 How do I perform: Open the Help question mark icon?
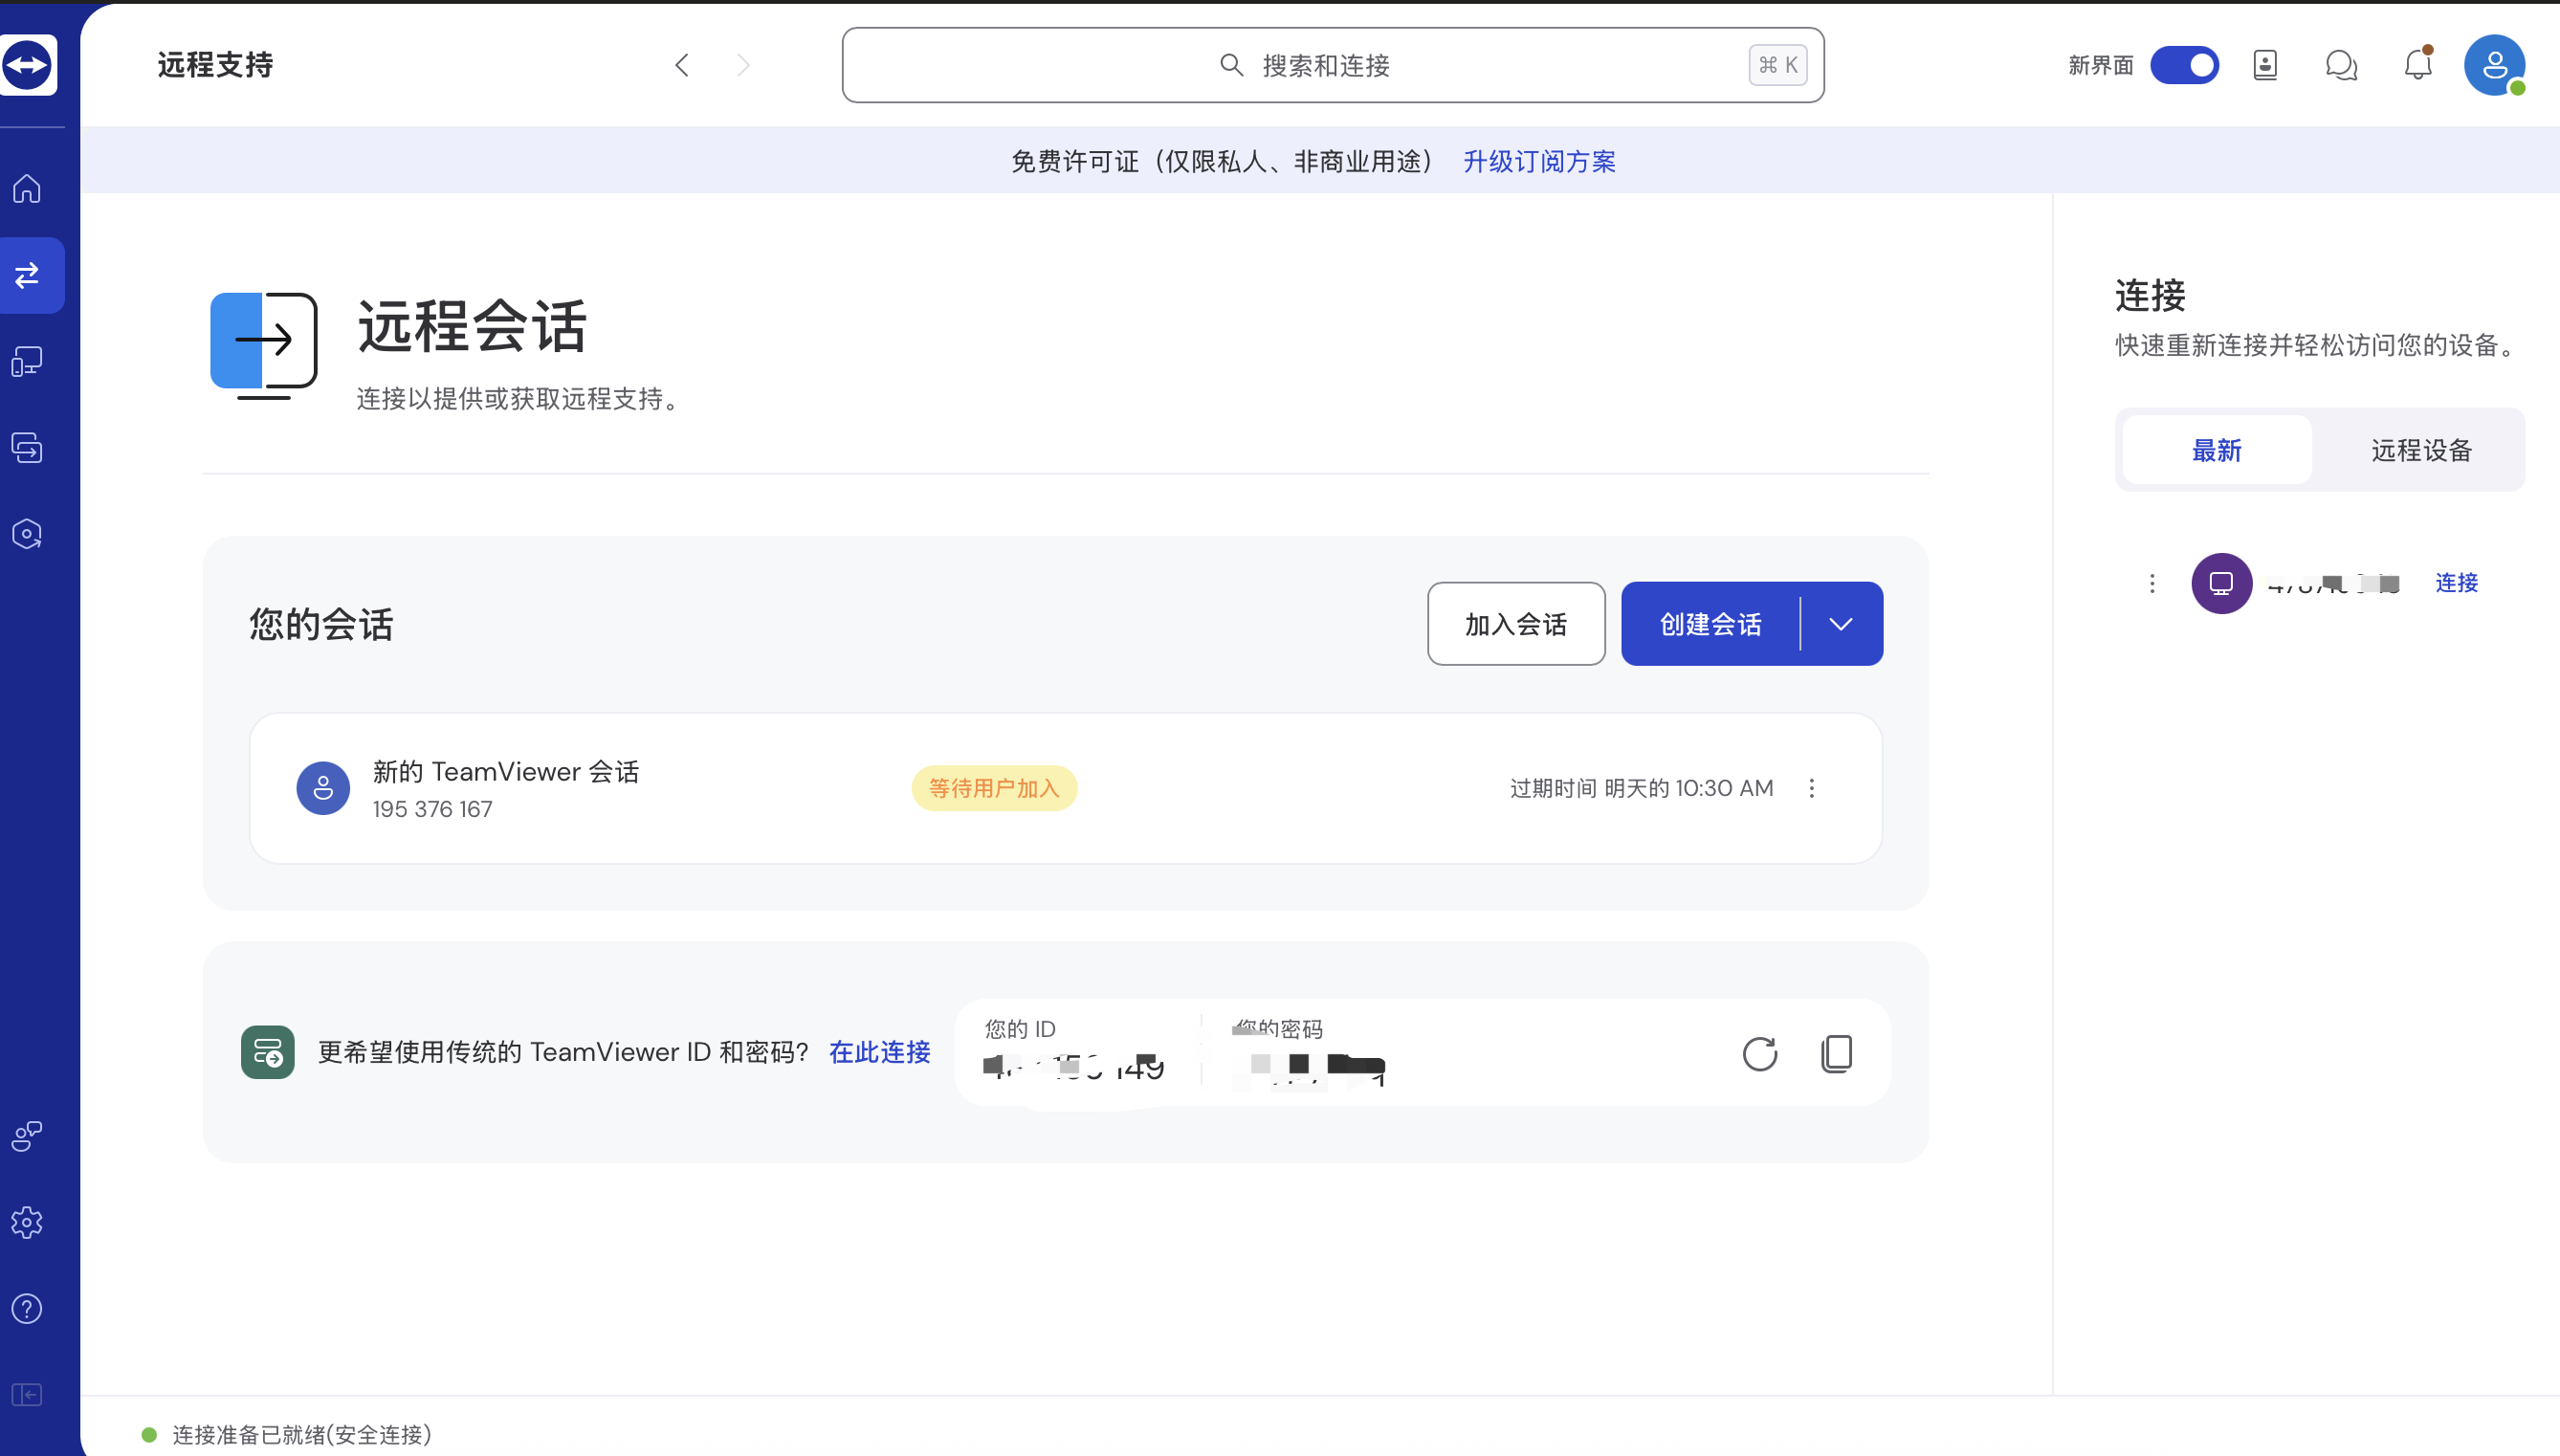point(27,1308)
